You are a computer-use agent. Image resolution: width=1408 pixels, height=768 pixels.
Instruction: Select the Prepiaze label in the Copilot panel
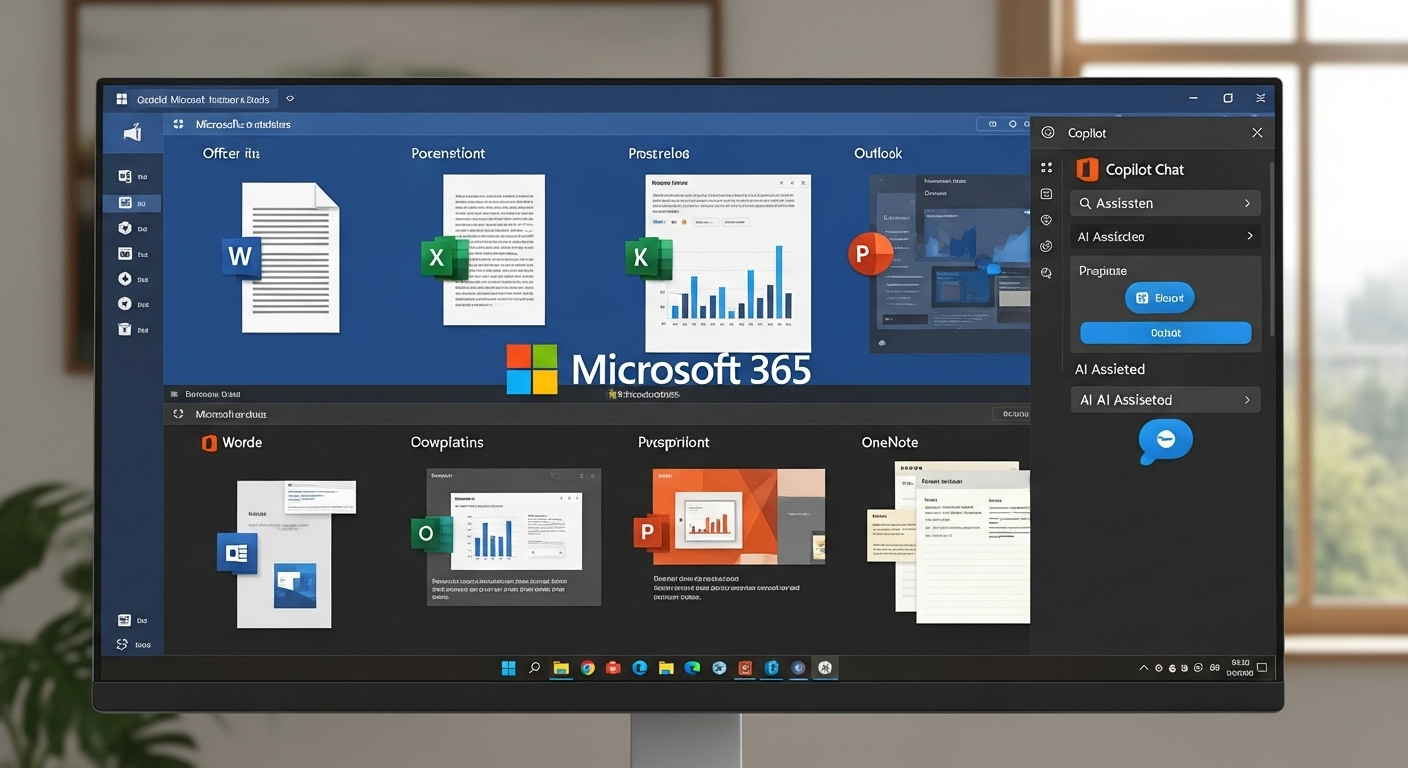click(x=1103, y=270)
